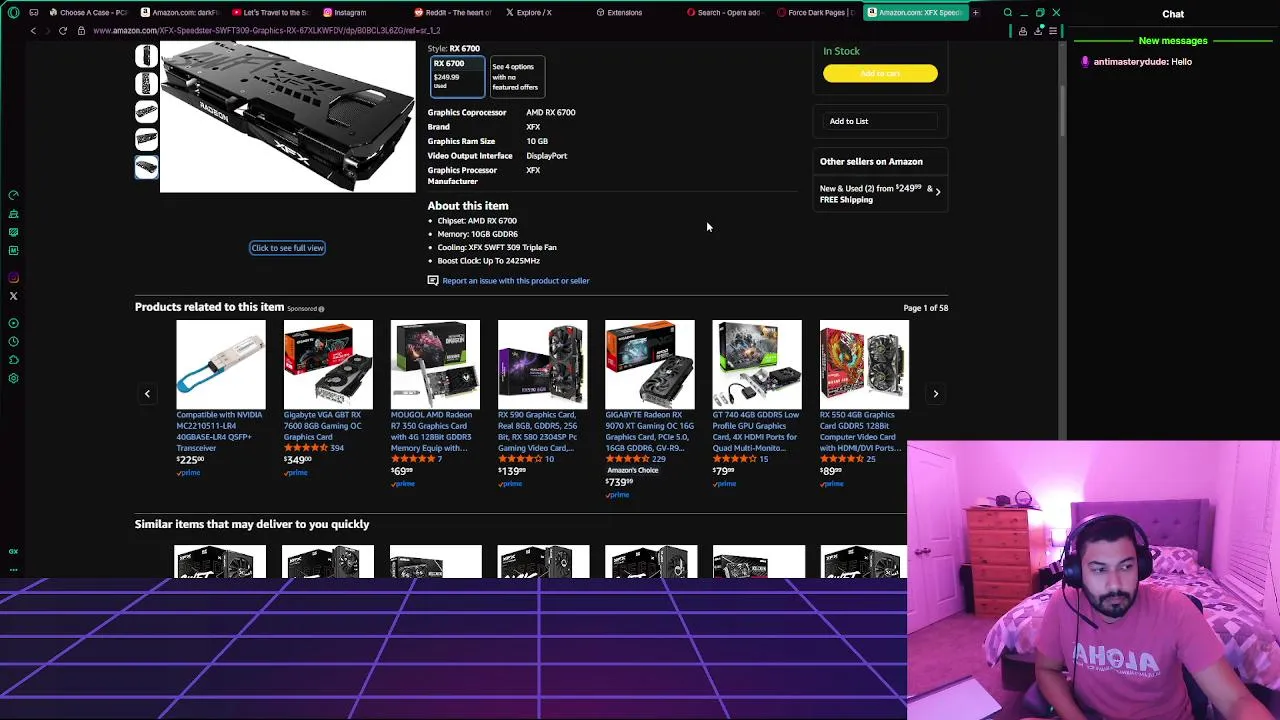The width and height of the screenshot is (1280, 720).
Task: Report an issue speech bubble icon
Action: [433, 281]
